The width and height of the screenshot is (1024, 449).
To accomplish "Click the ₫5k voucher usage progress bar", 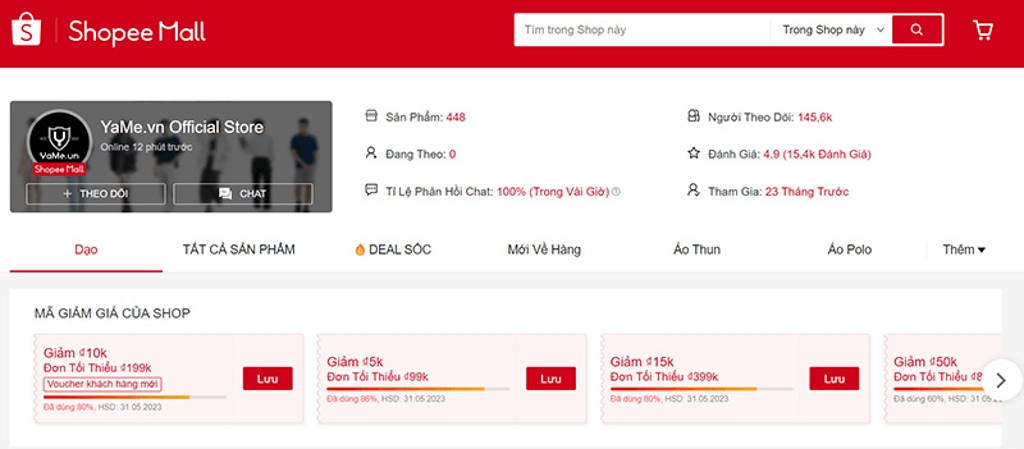I will (419, 389).
